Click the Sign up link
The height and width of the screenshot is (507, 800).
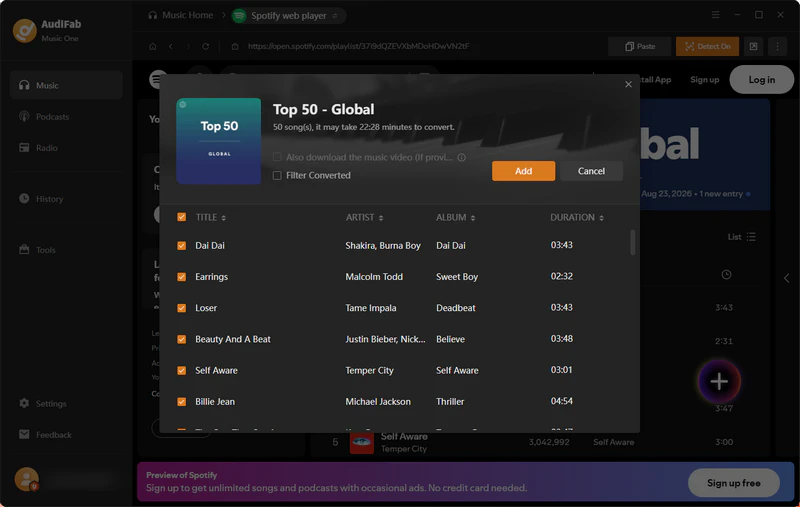point(704,80)
